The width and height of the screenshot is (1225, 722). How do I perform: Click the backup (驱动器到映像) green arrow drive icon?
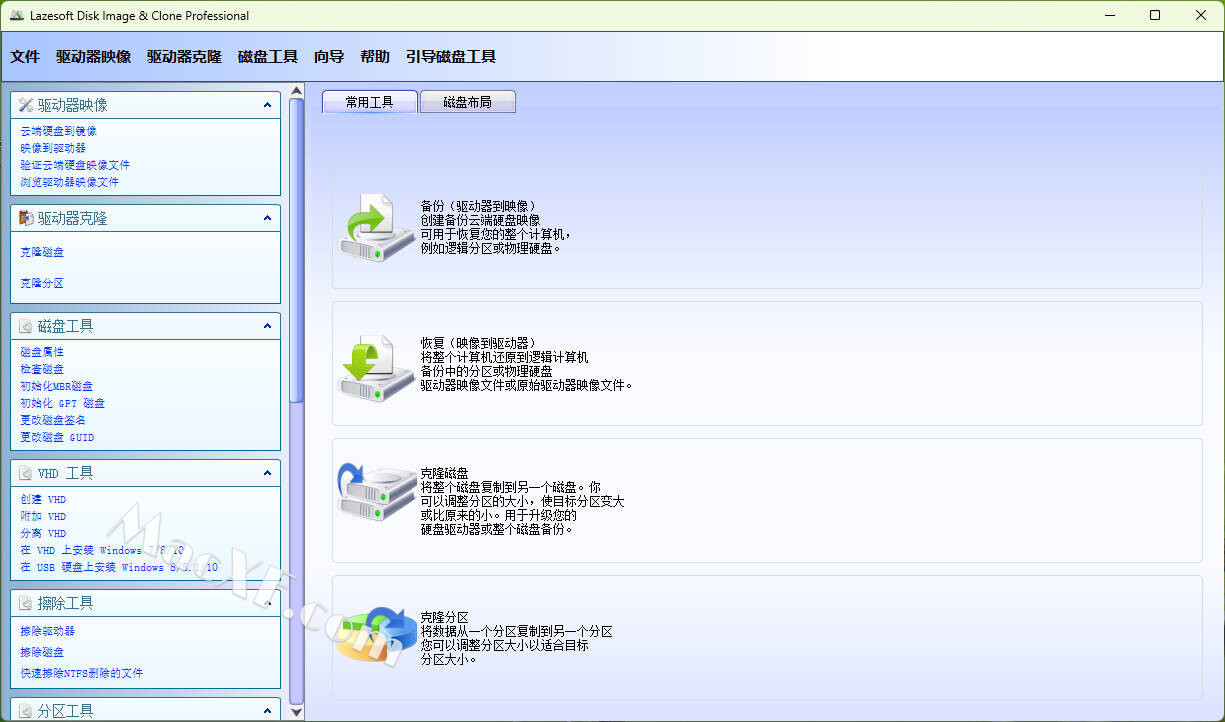tap(376, 228)
